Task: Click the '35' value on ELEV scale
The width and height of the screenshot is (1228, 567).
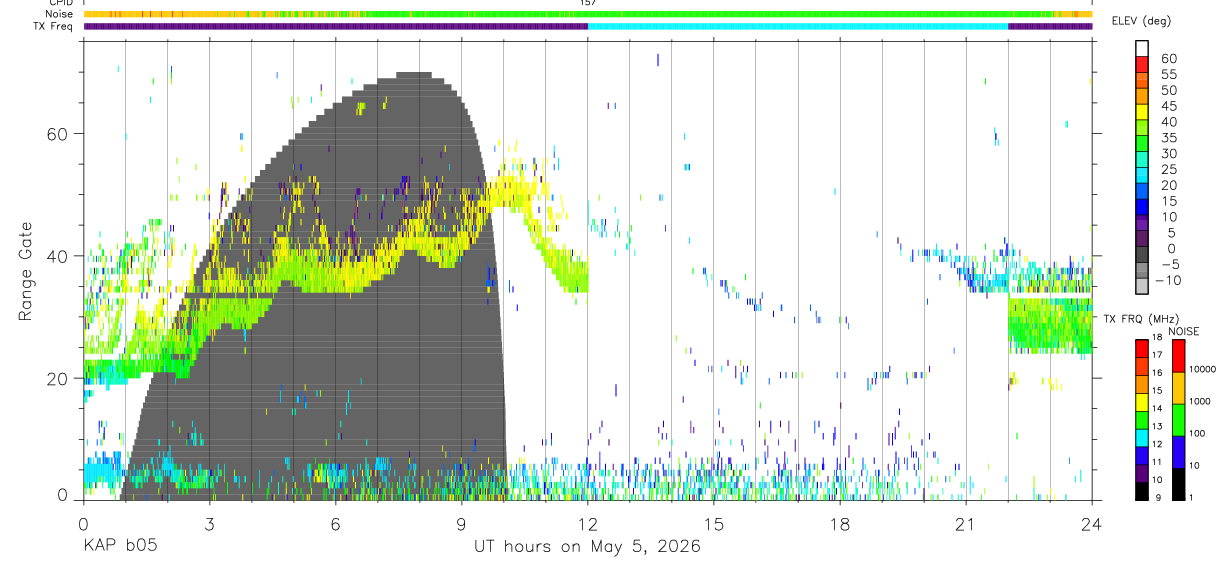Action: point(1169,137)
